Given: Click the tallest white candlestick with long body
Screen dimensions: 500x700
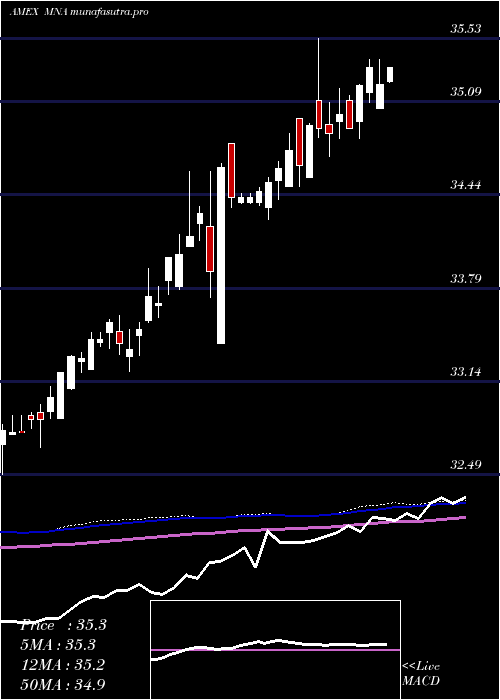Looking at the screenshot, I should click(221, 255).
